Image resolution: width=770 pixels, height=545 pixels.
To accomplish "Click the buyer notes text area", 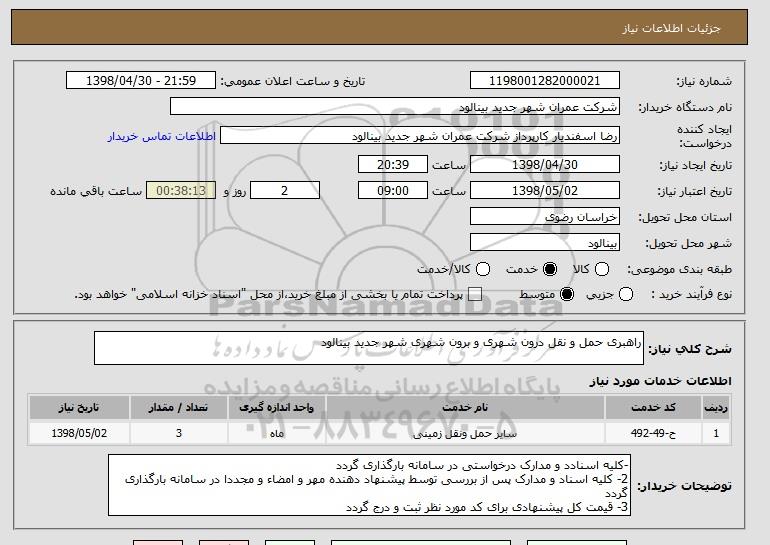I will [369, 485].
